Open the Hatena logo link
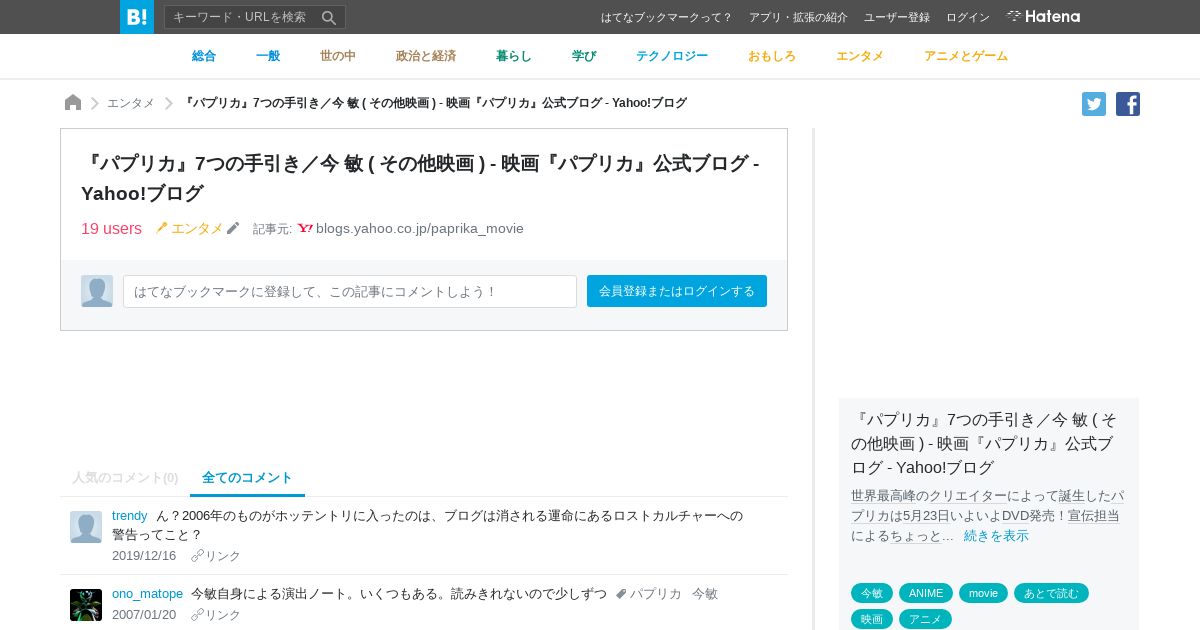 (1043, 16)
